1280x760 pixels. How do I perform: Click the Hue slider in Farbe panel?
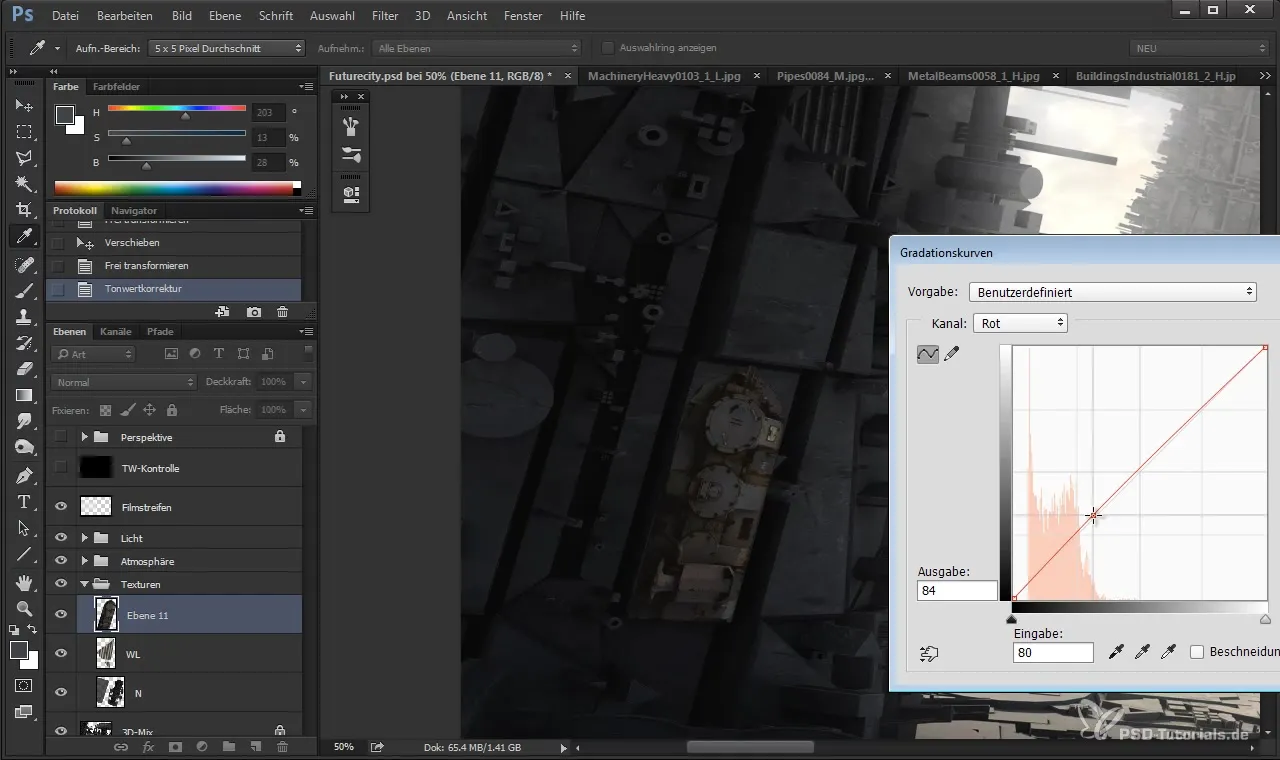coord(177,108)
